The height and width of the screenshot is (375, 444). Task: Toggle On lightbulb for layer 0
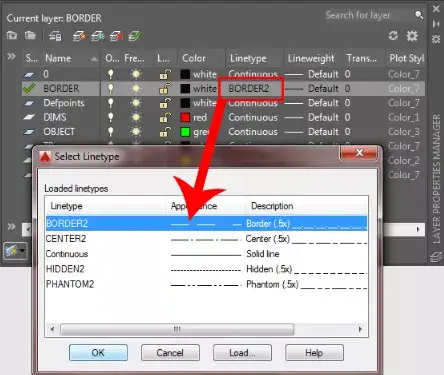(110, 74)
